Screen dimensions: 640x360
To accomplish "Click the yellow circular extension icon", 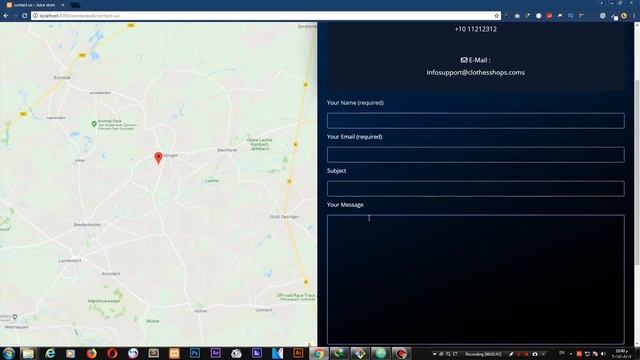I will [x=624, y=16].
